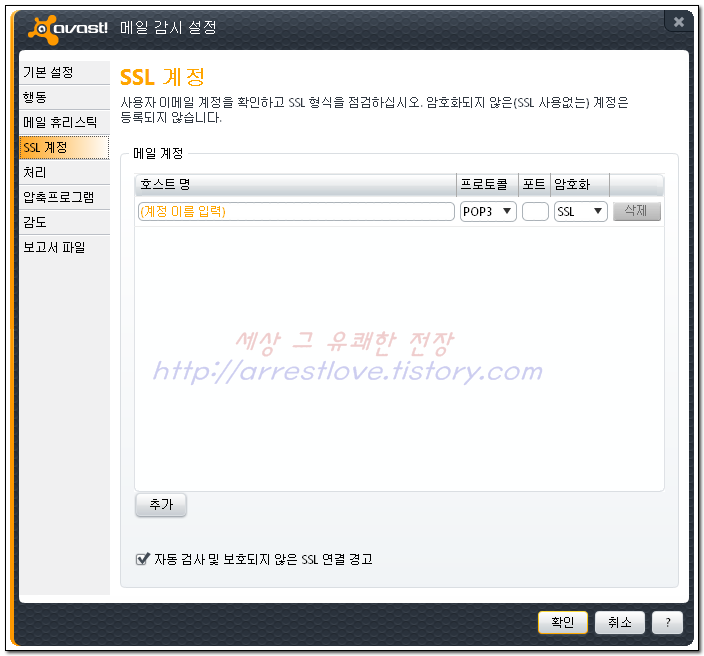Switch to the 감도 section
Viewport: 704px width, 656px height.
65,222
